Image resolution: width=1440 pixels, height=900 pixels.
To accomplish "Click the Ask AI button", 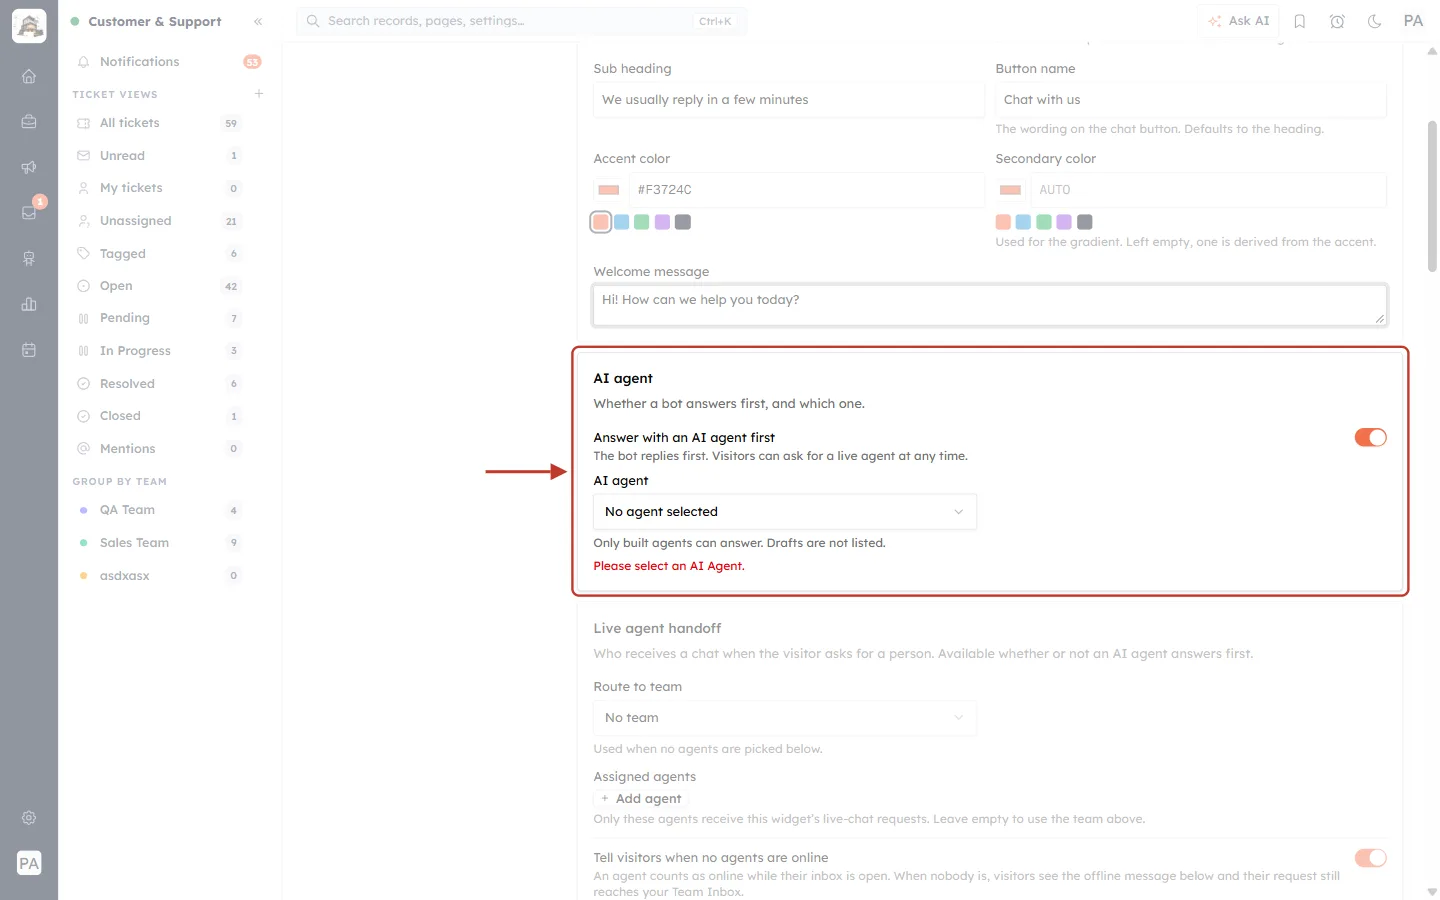I will pyautogui.click(x=1239, y=21).
